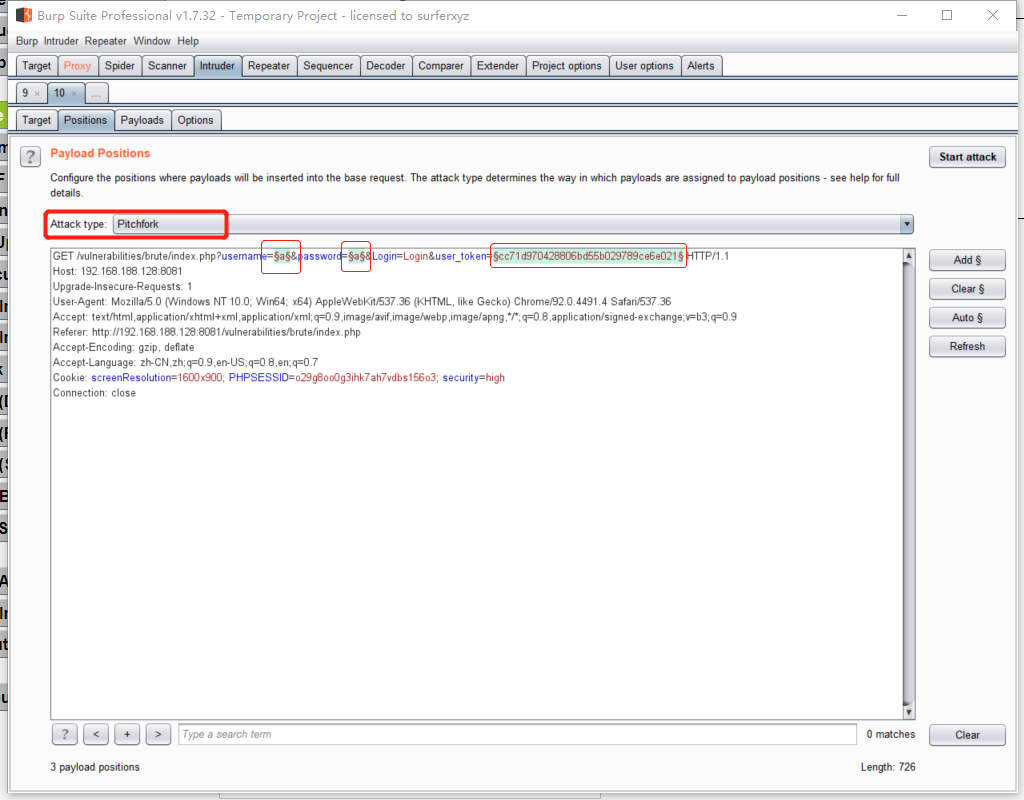The height and width of the screenshot is (800, 1024).
Task: Switch to the Extender tab
Action: point(498,66)
